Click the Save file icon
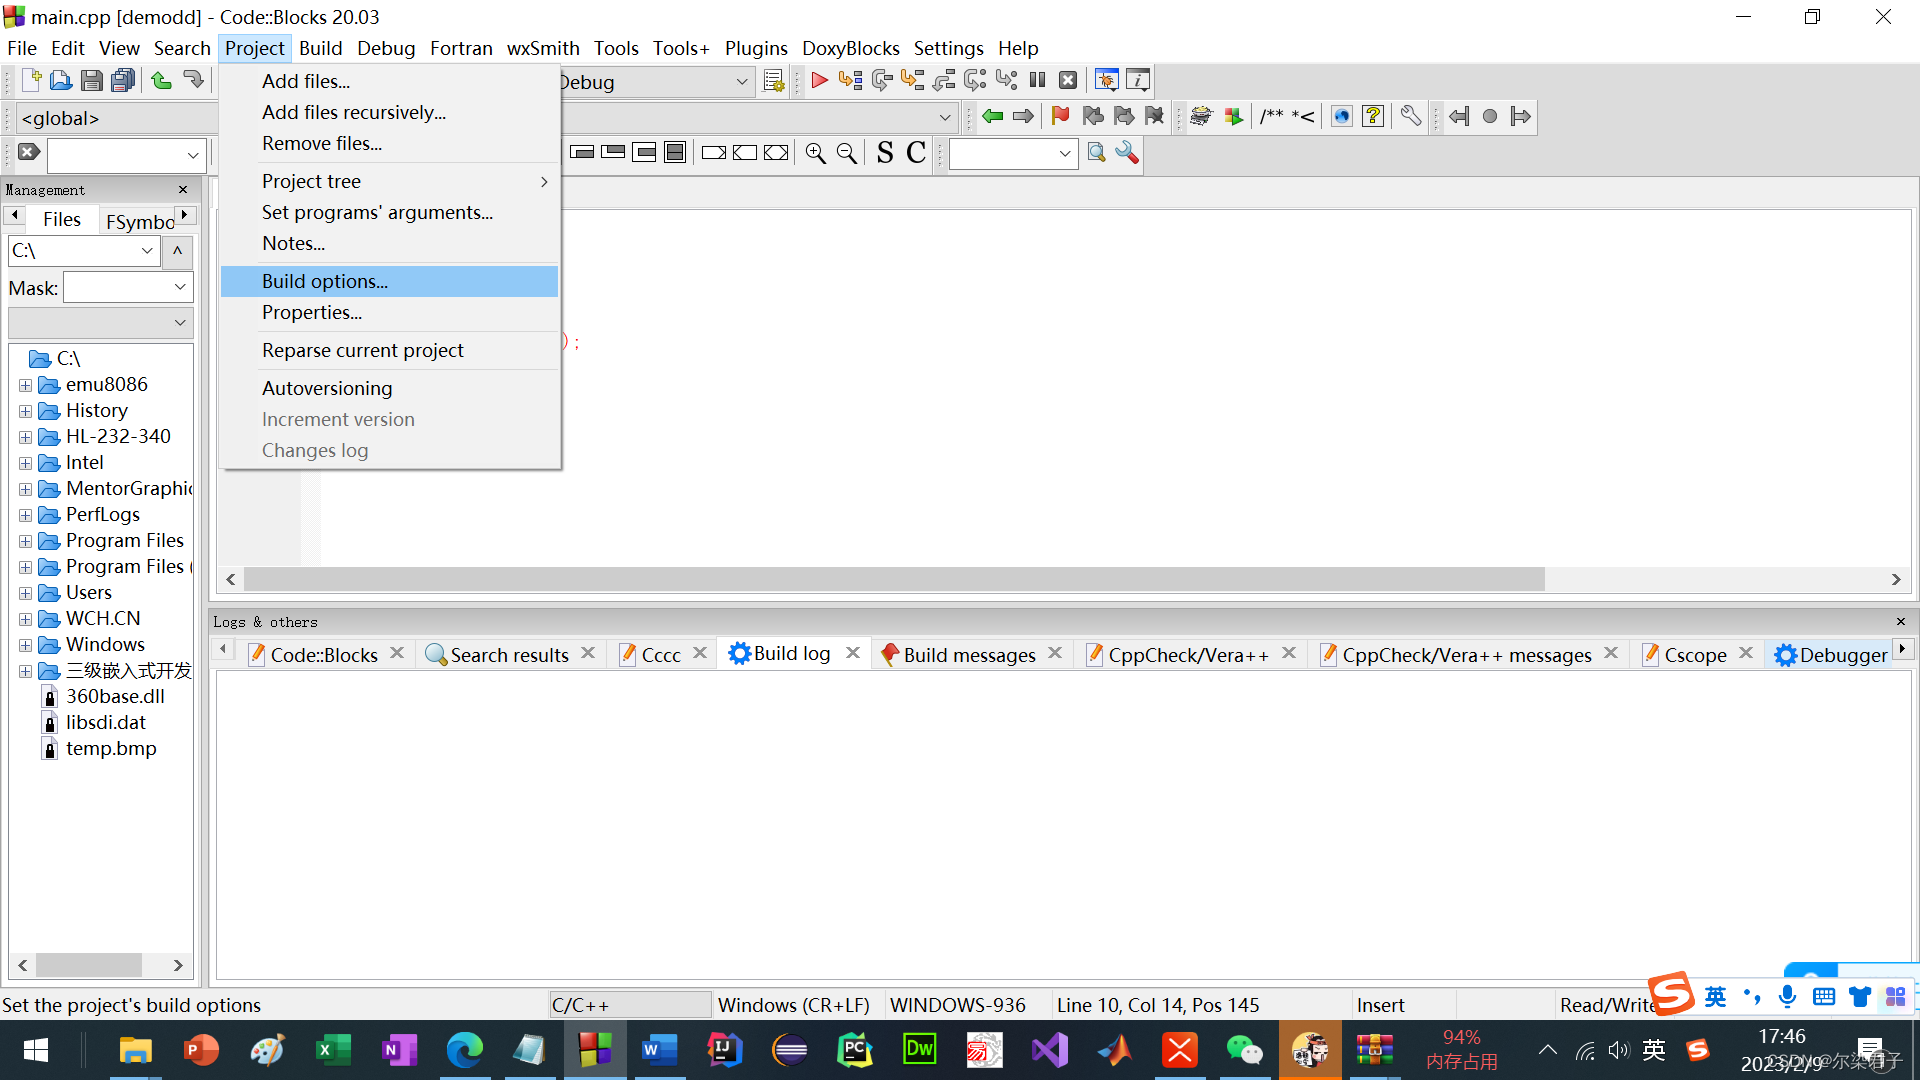 [x=91, y=80]
